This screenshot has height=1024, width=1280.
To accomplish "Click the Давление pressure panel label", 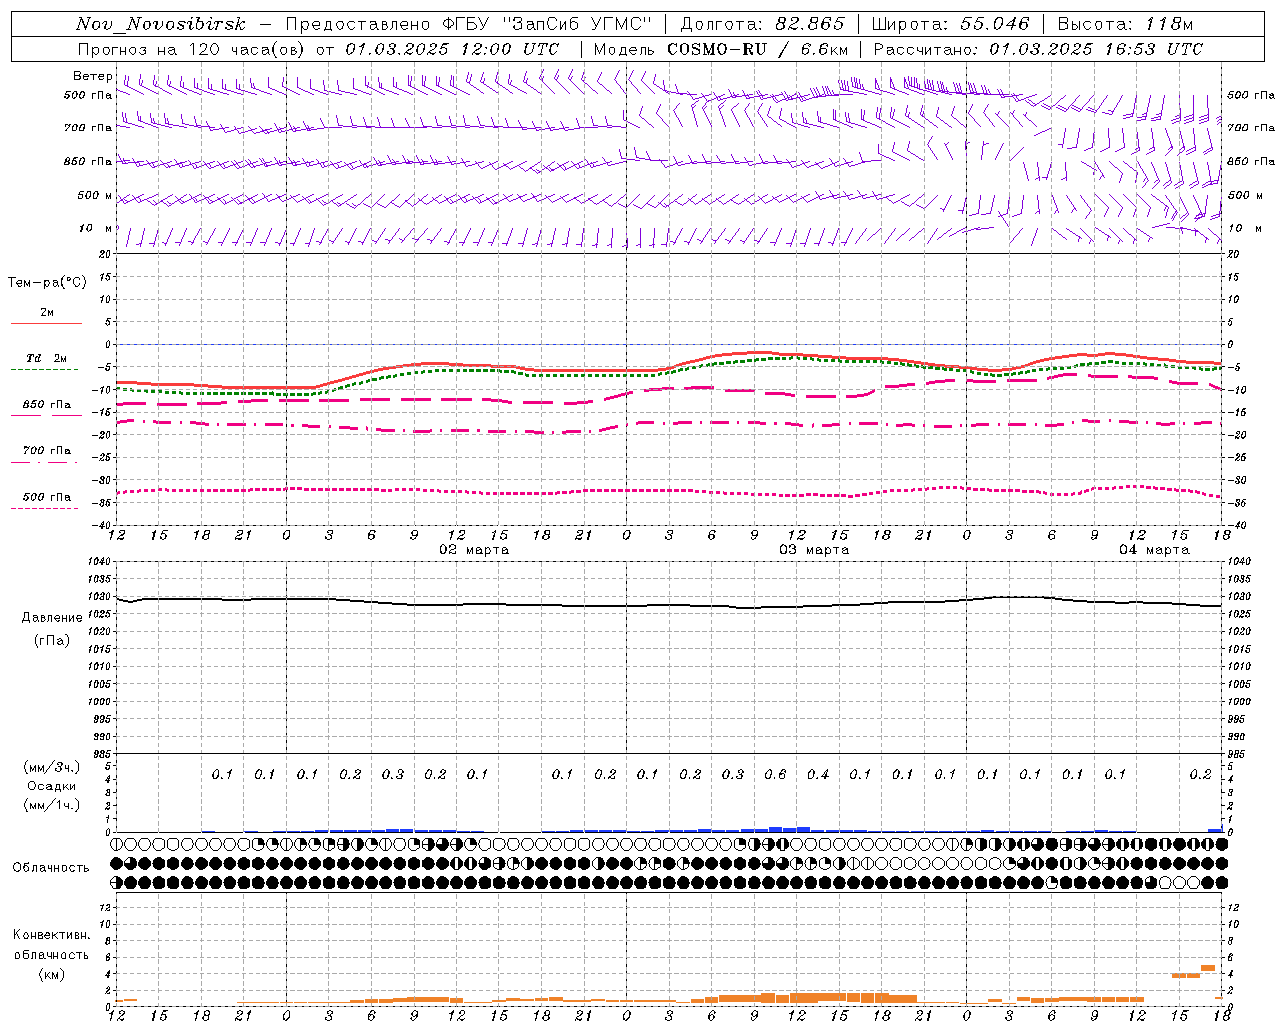I will 52,618.
